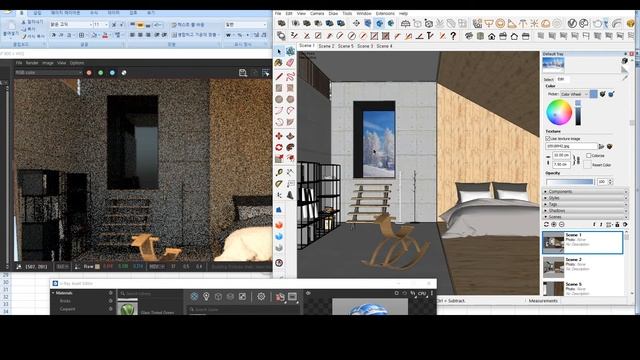Toggle the Colorize checkbox
640x360 pixels.
pyautogui.click(x=589, y=156)
